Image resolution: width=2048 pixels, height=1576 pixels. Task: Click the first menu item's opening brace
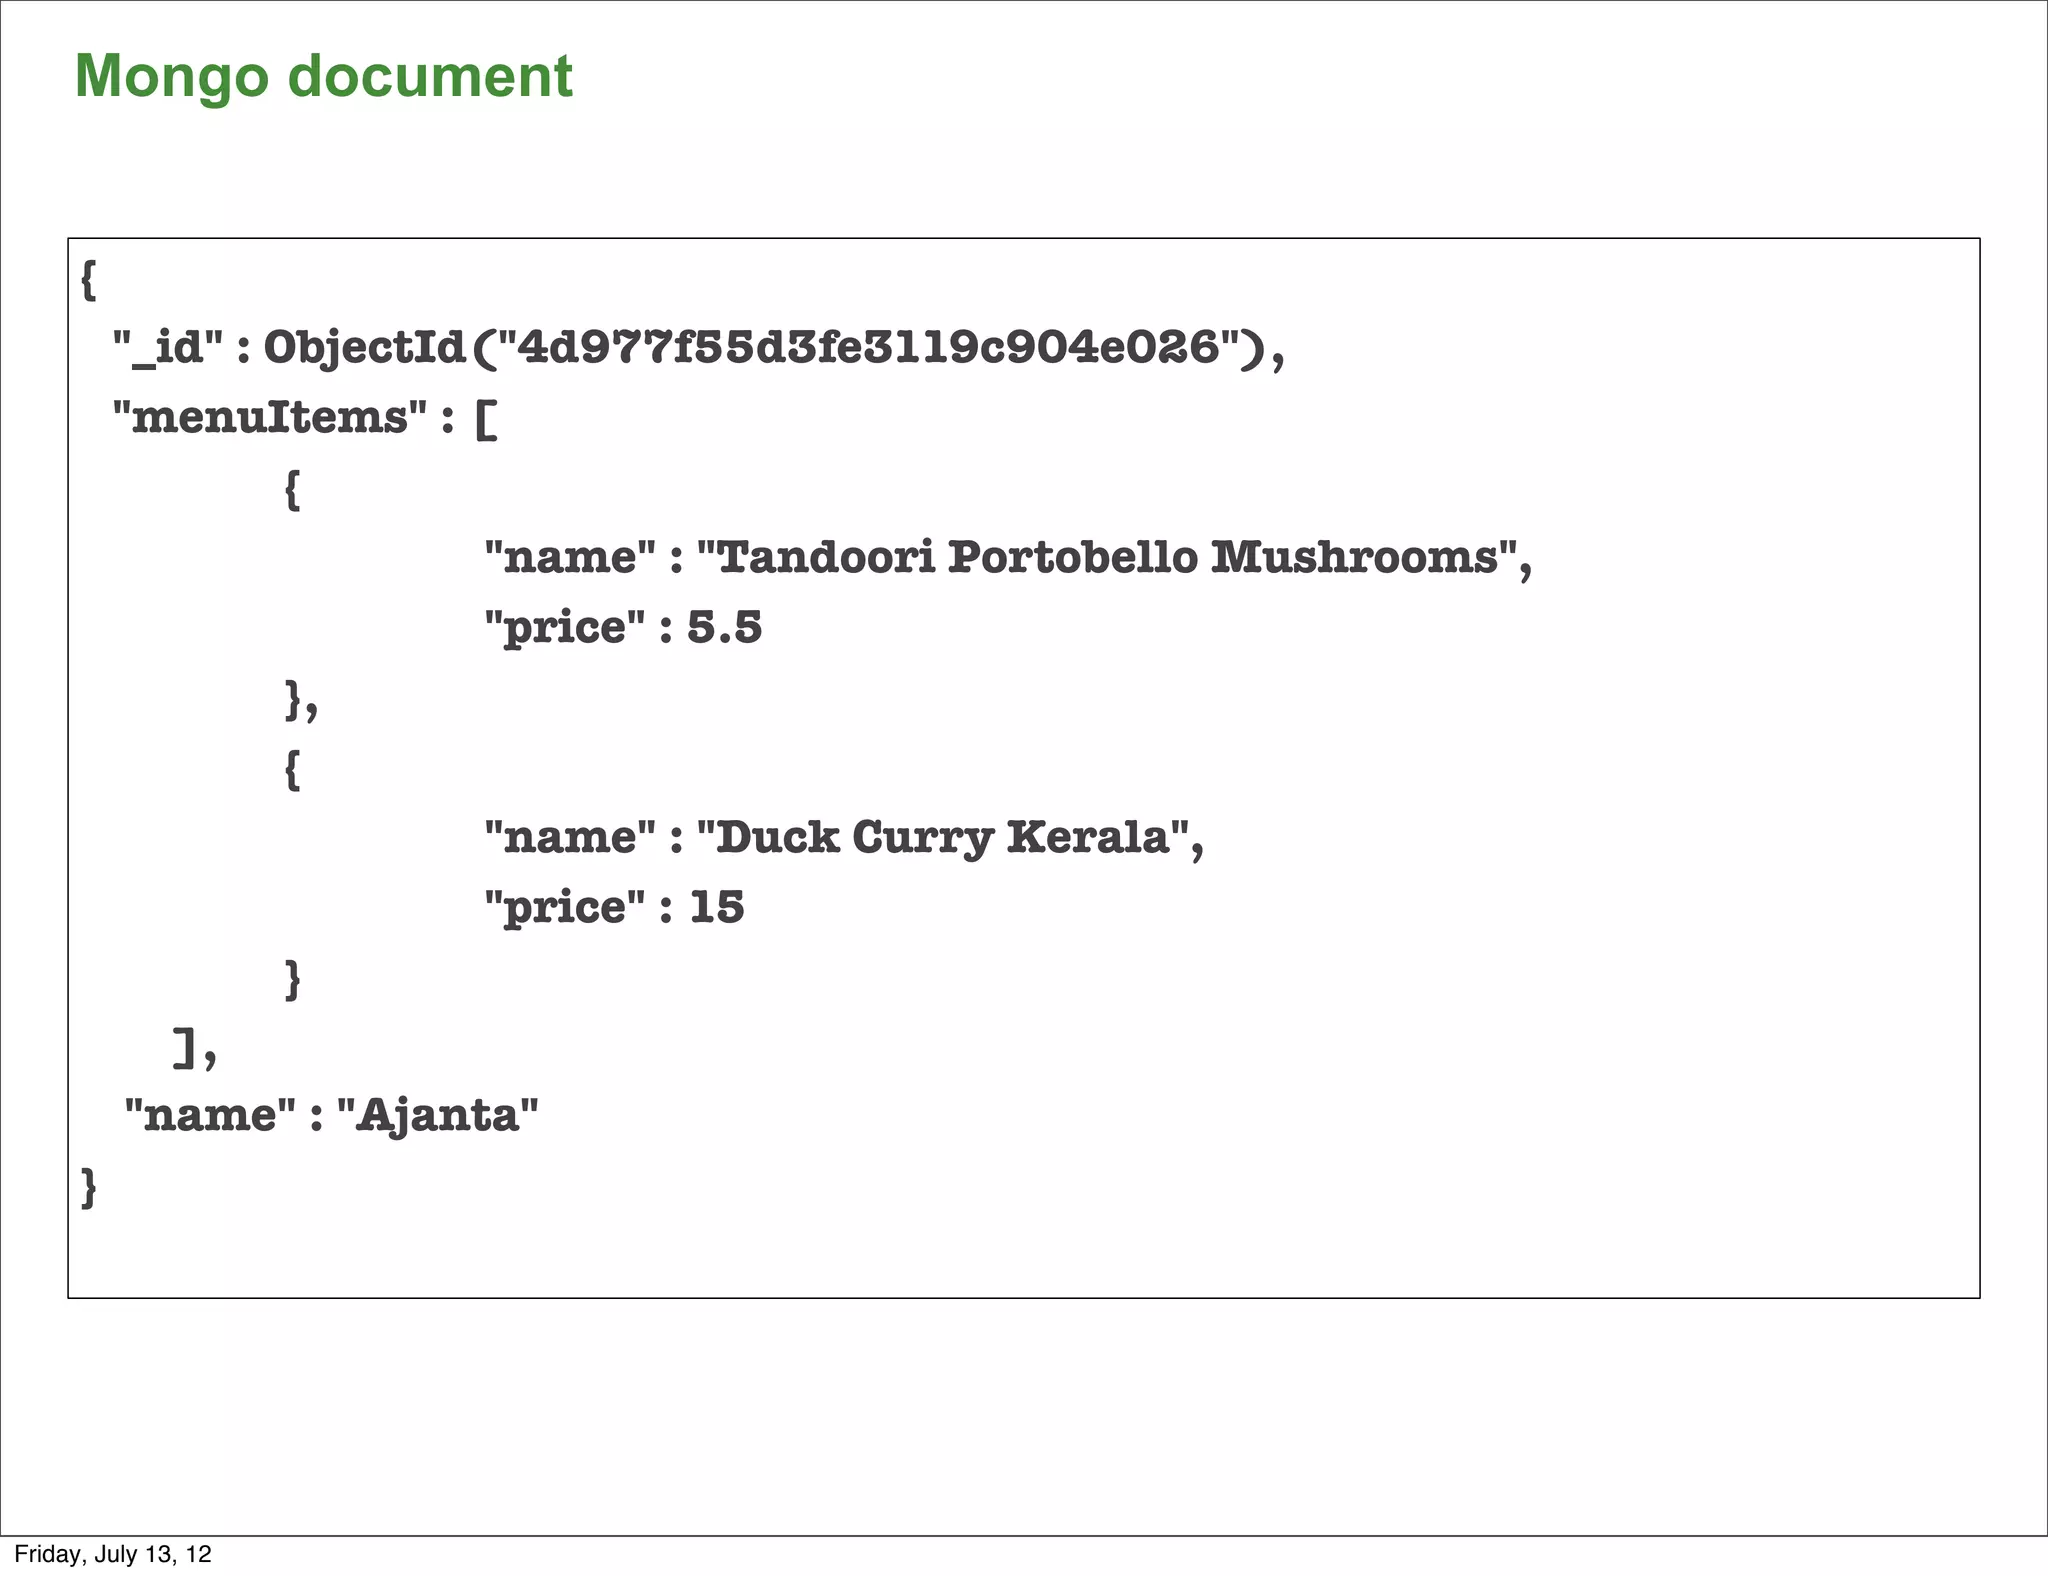click(292, 489)
